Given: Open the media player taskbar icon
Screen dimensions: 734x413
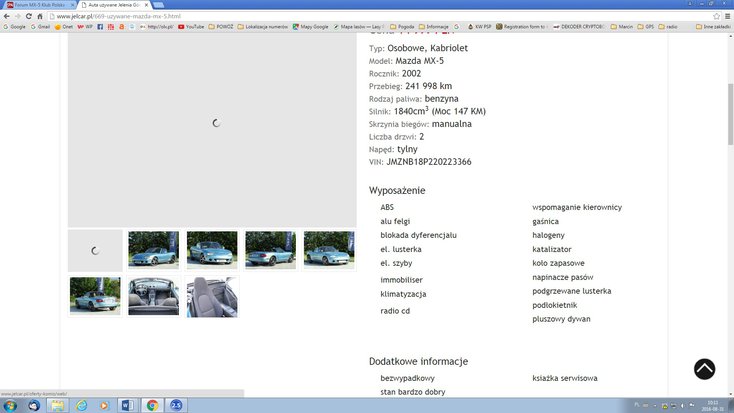Looking at the screenshot, I should pyautogui.click(x=104, y=406).
